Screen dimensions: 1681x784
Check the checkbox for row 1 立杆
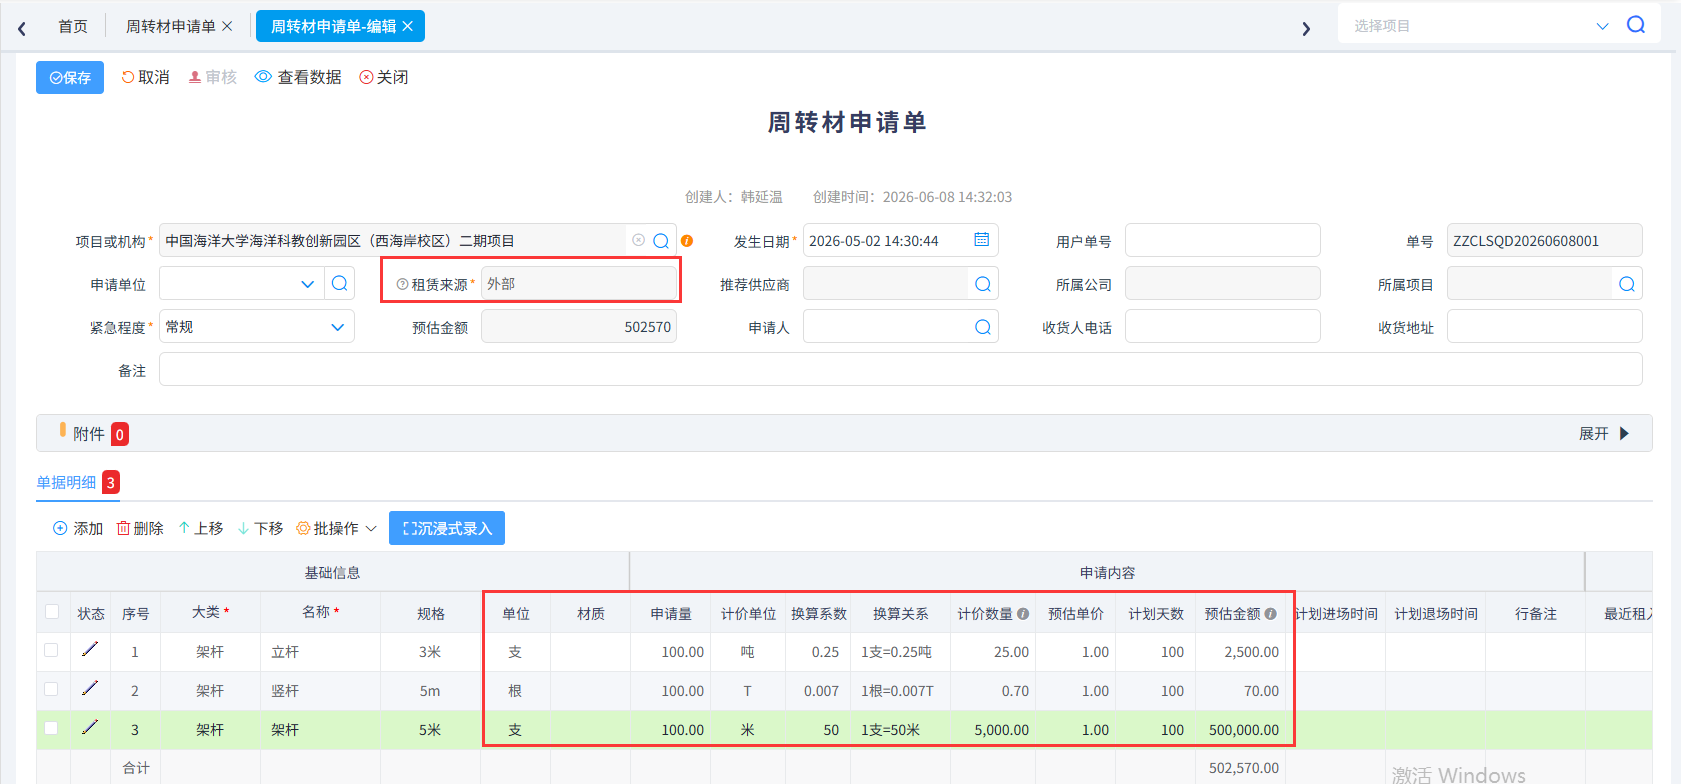(x=51, y=650)
